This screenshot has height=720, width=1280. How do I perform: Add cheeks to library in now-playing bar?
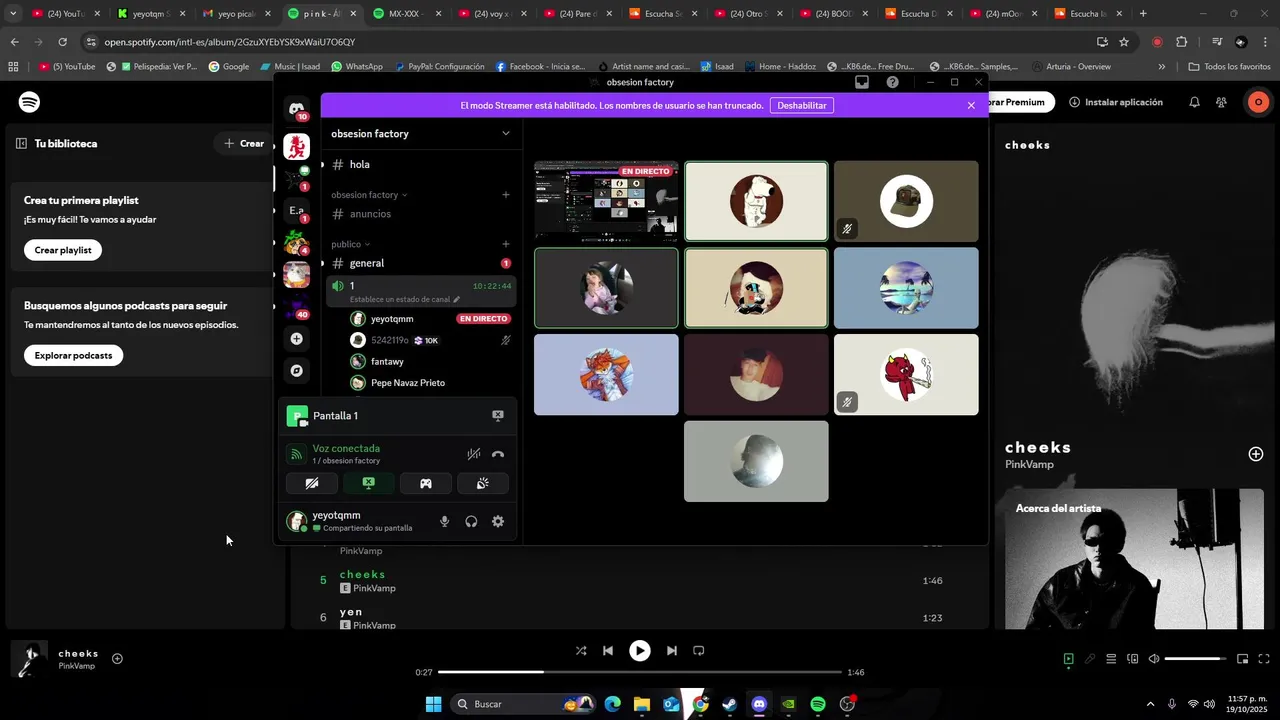[117, 658]
